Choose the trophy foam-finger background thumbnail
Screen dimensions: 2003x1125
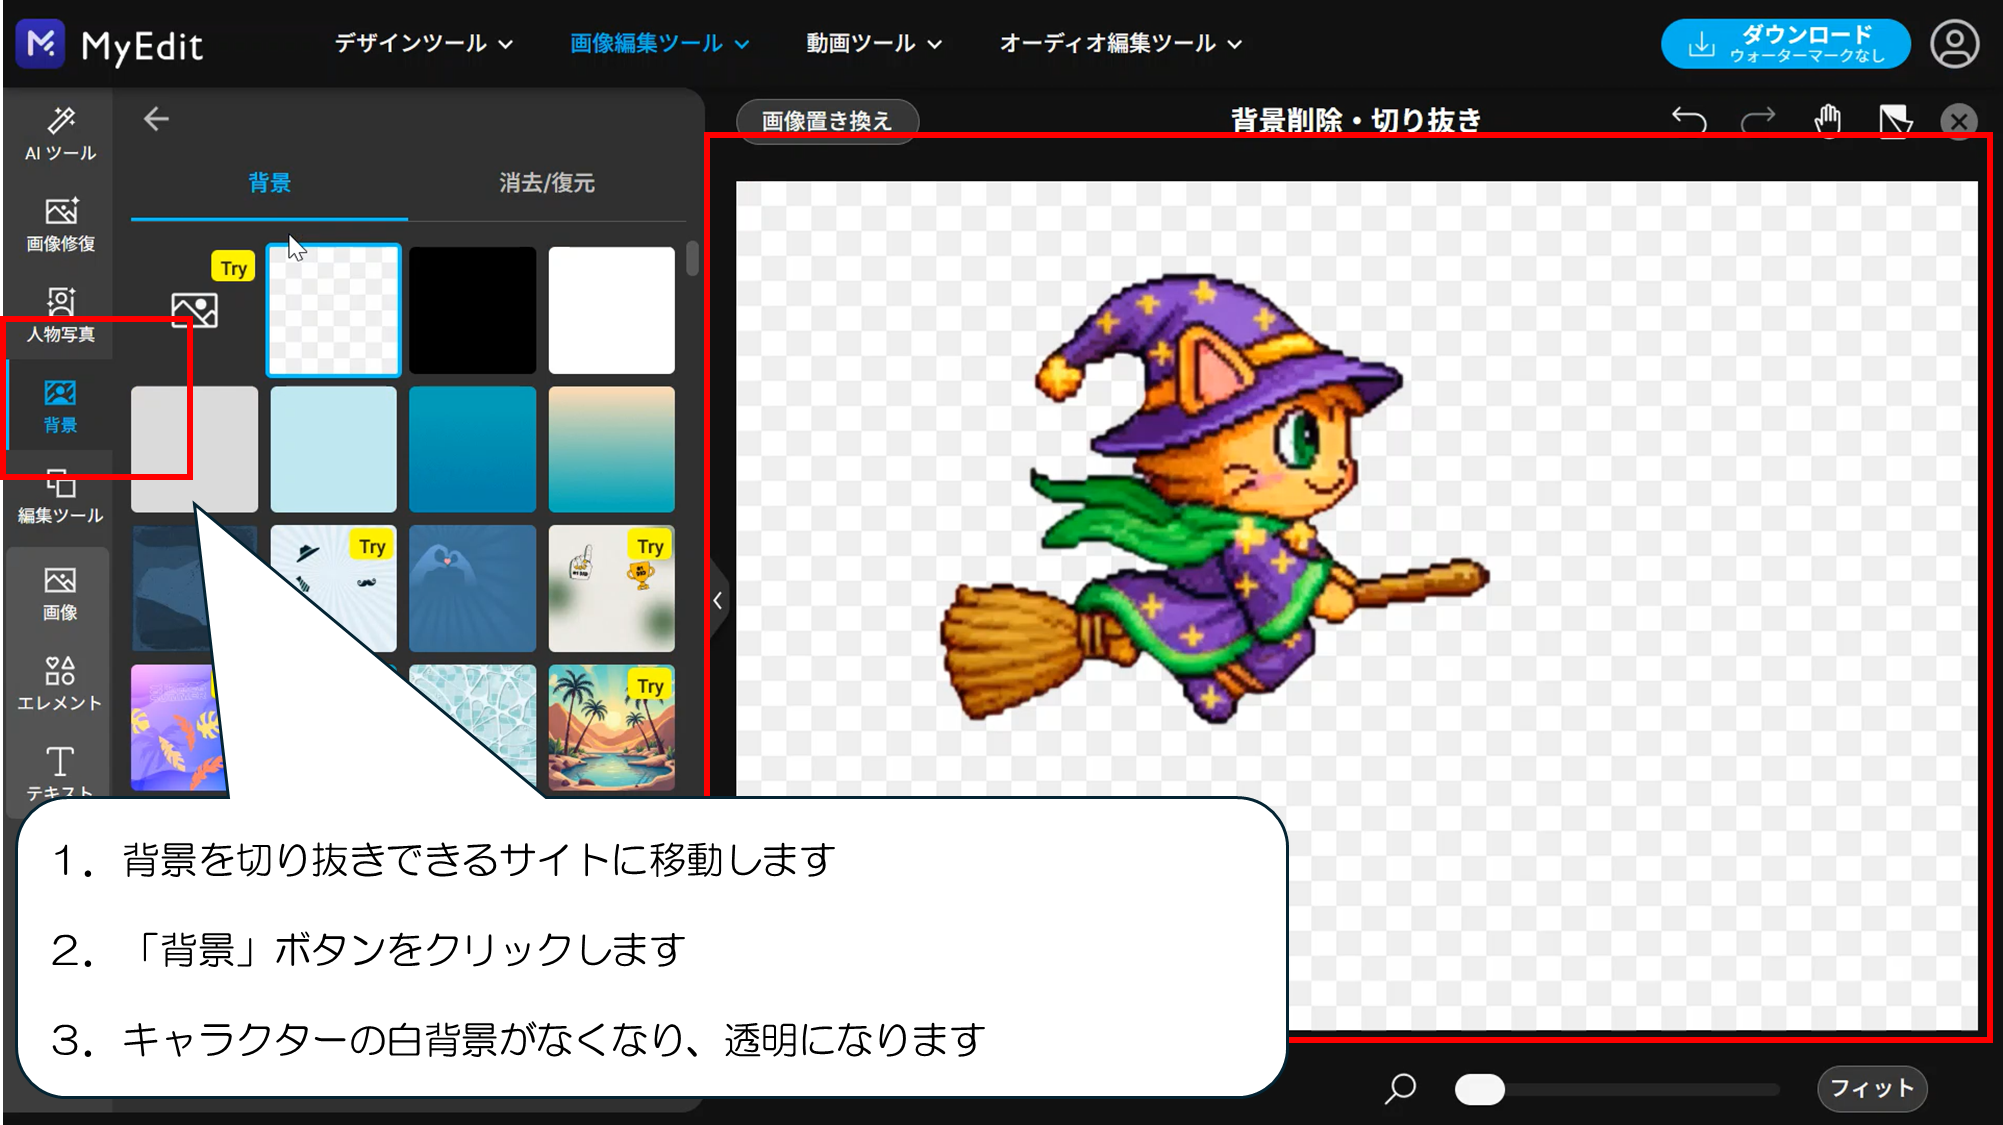click(611, 588)
